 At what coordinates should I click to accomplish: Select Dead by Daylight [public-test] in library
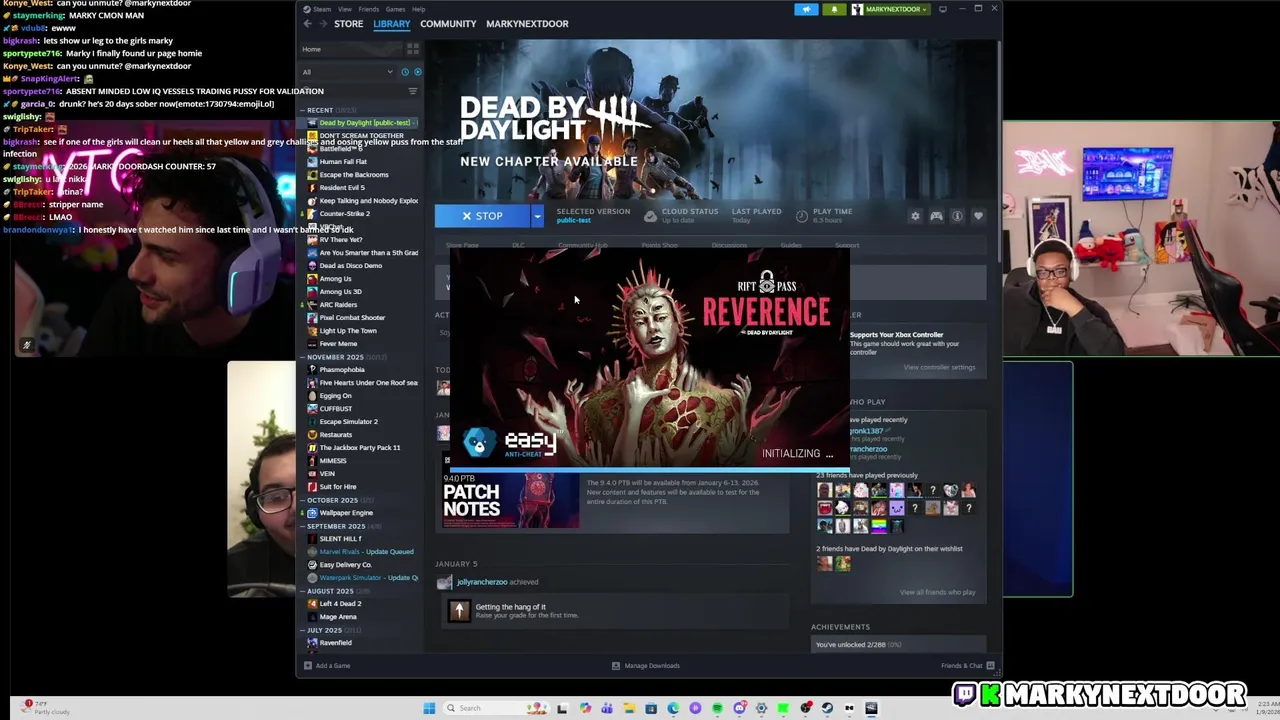tap(362, 123)
